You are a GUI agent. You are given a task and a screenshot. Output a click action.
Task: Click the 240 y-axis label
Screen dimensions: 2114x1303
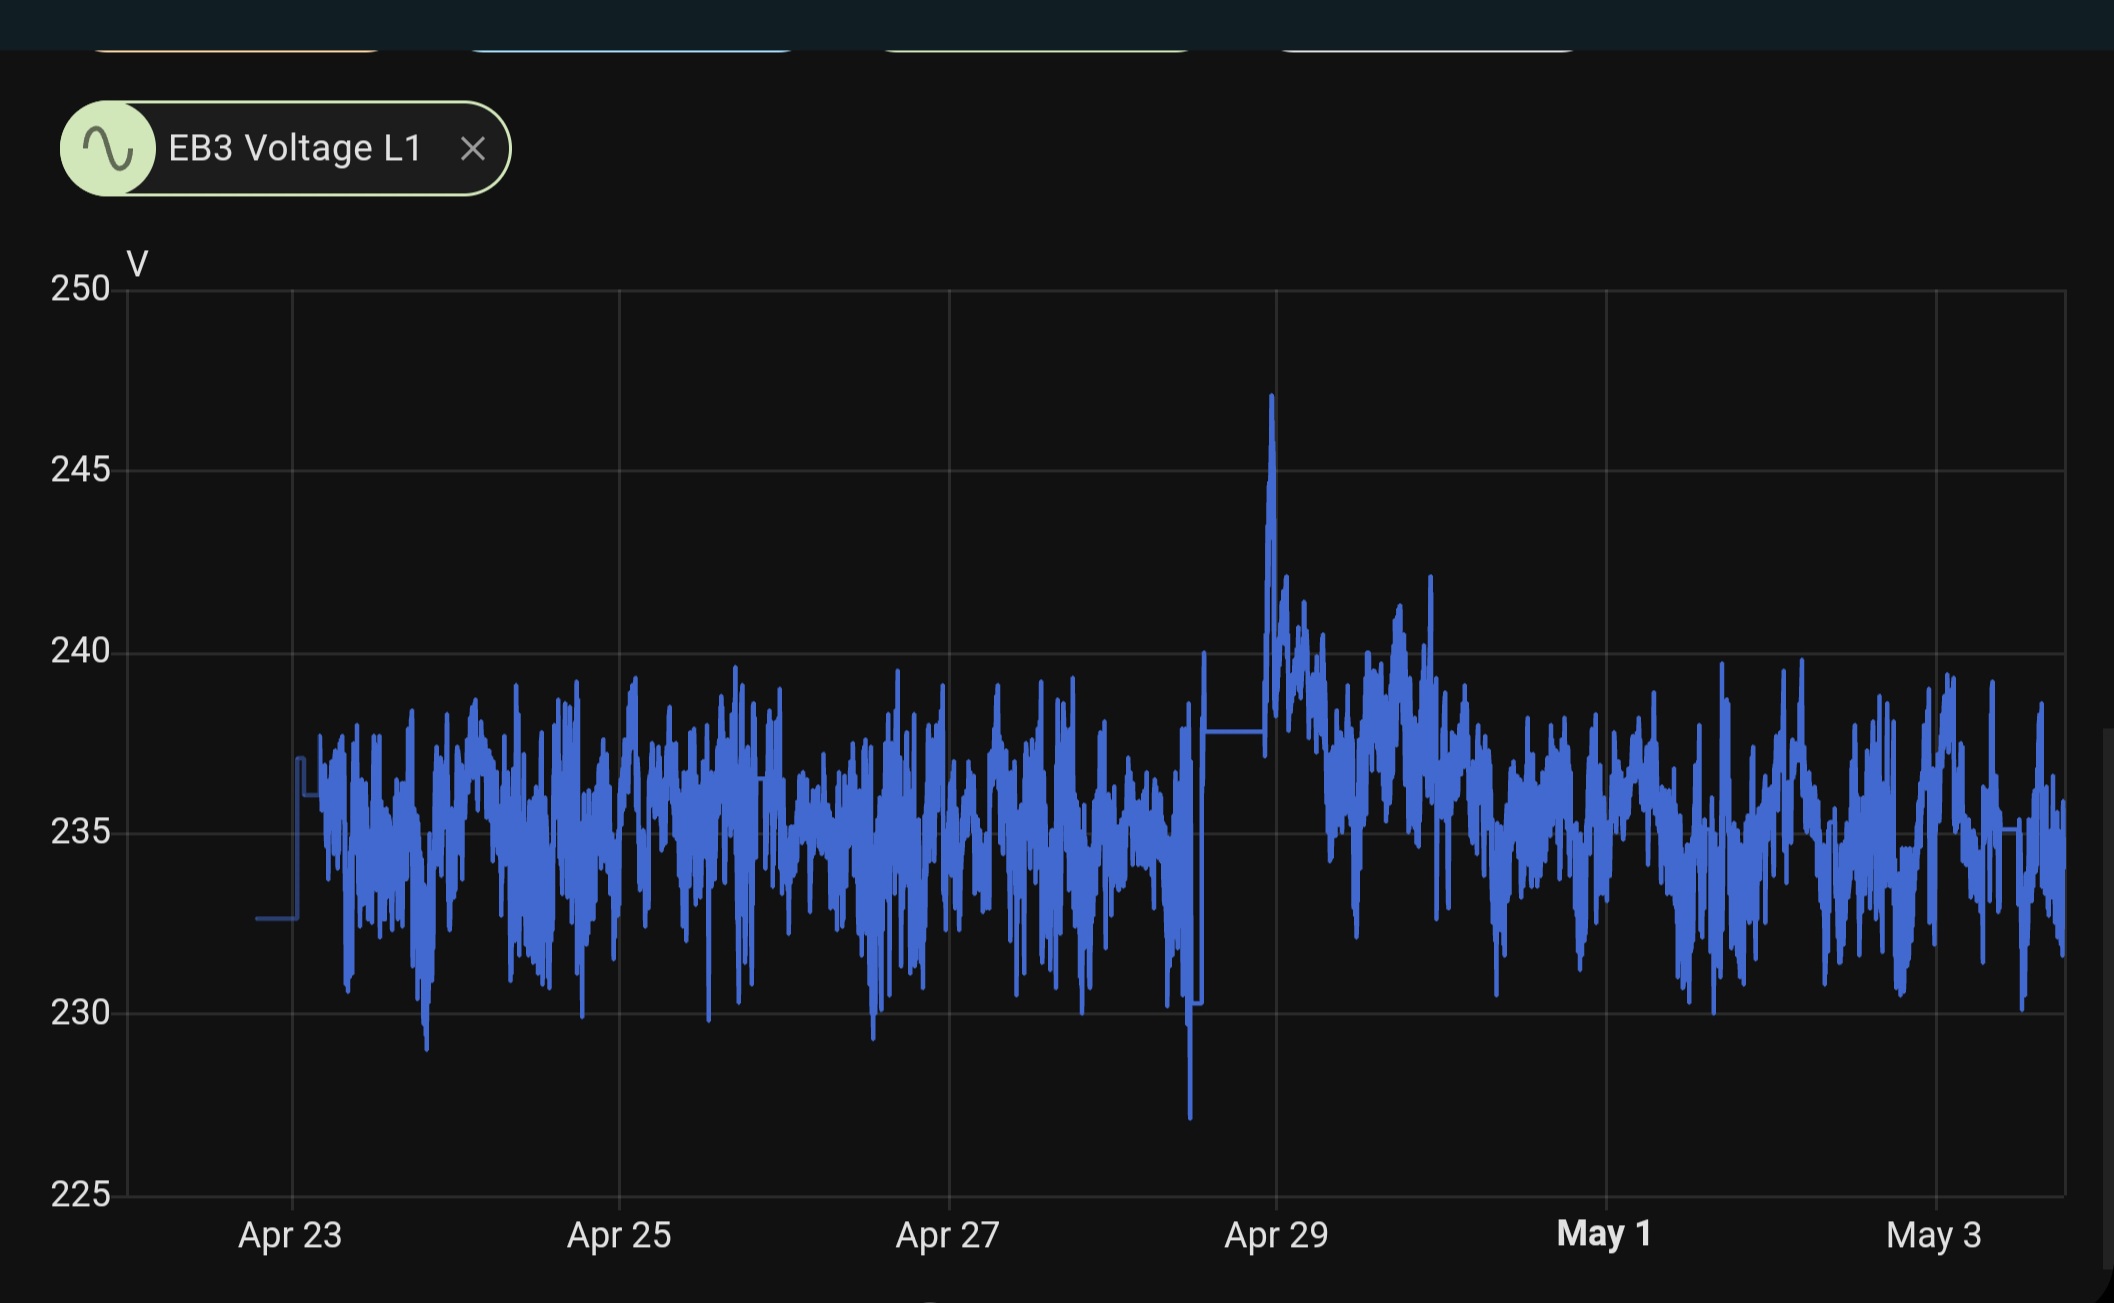tap(80, 652)
